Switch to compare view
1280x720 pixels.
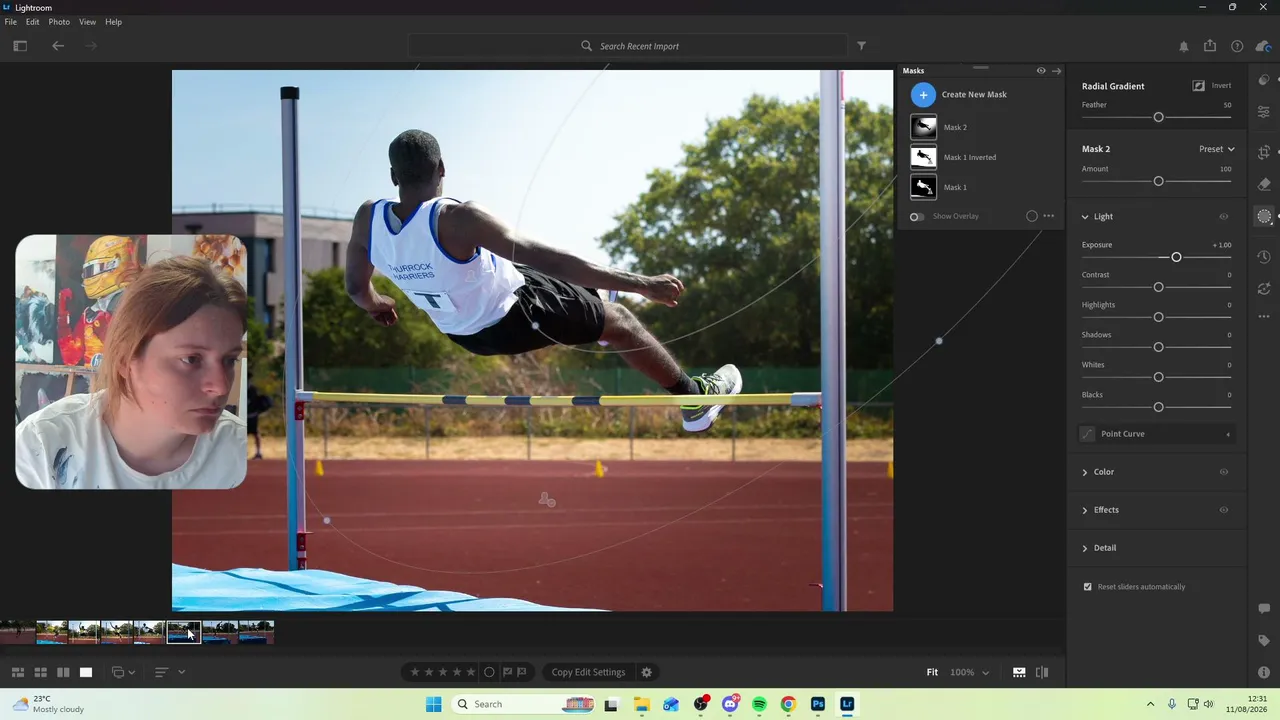click(x=63, y=672)
